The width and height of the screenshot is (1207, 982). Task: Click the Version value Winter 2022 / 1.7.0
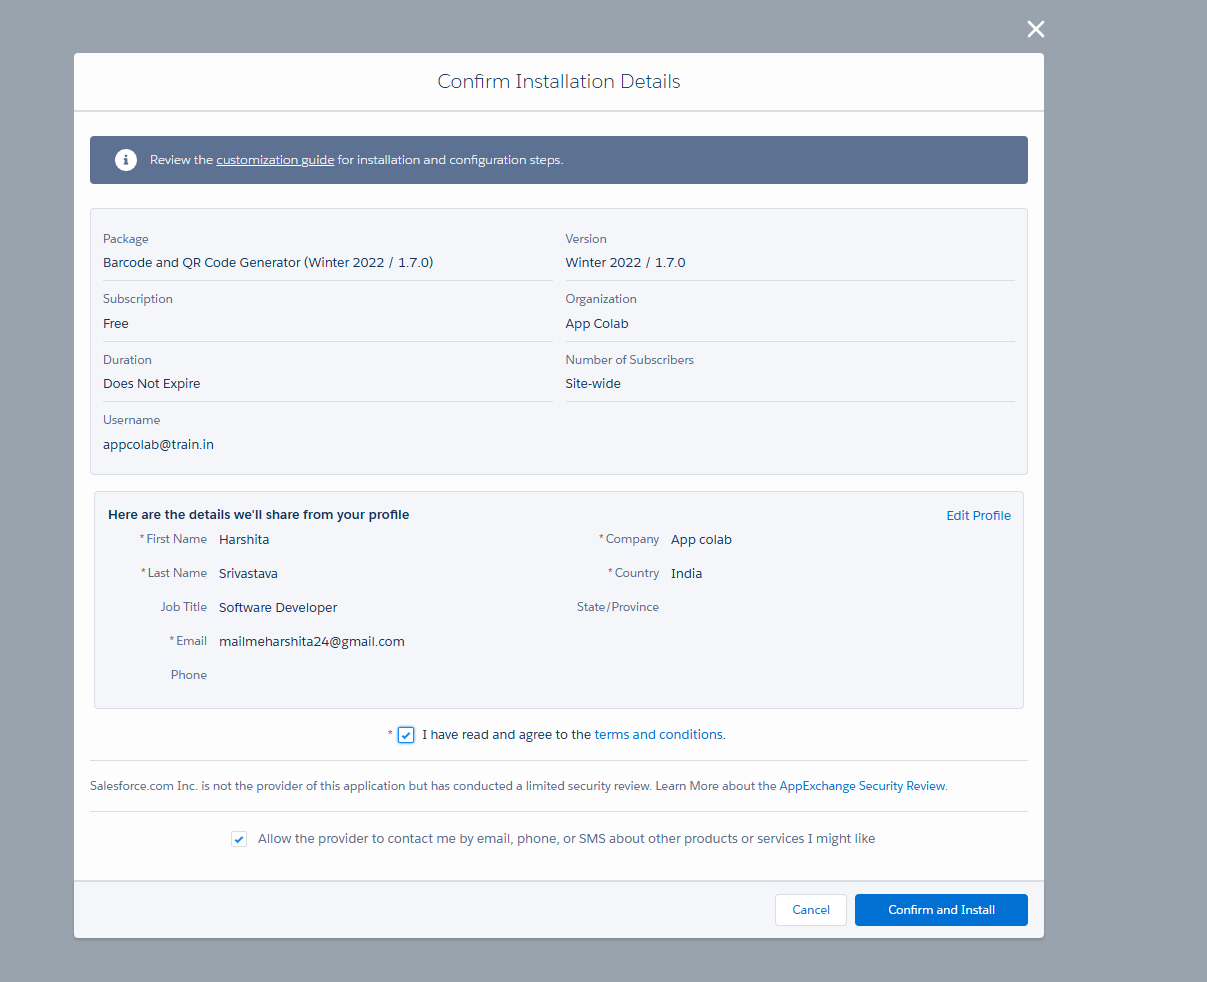click(x=625, y=262)
